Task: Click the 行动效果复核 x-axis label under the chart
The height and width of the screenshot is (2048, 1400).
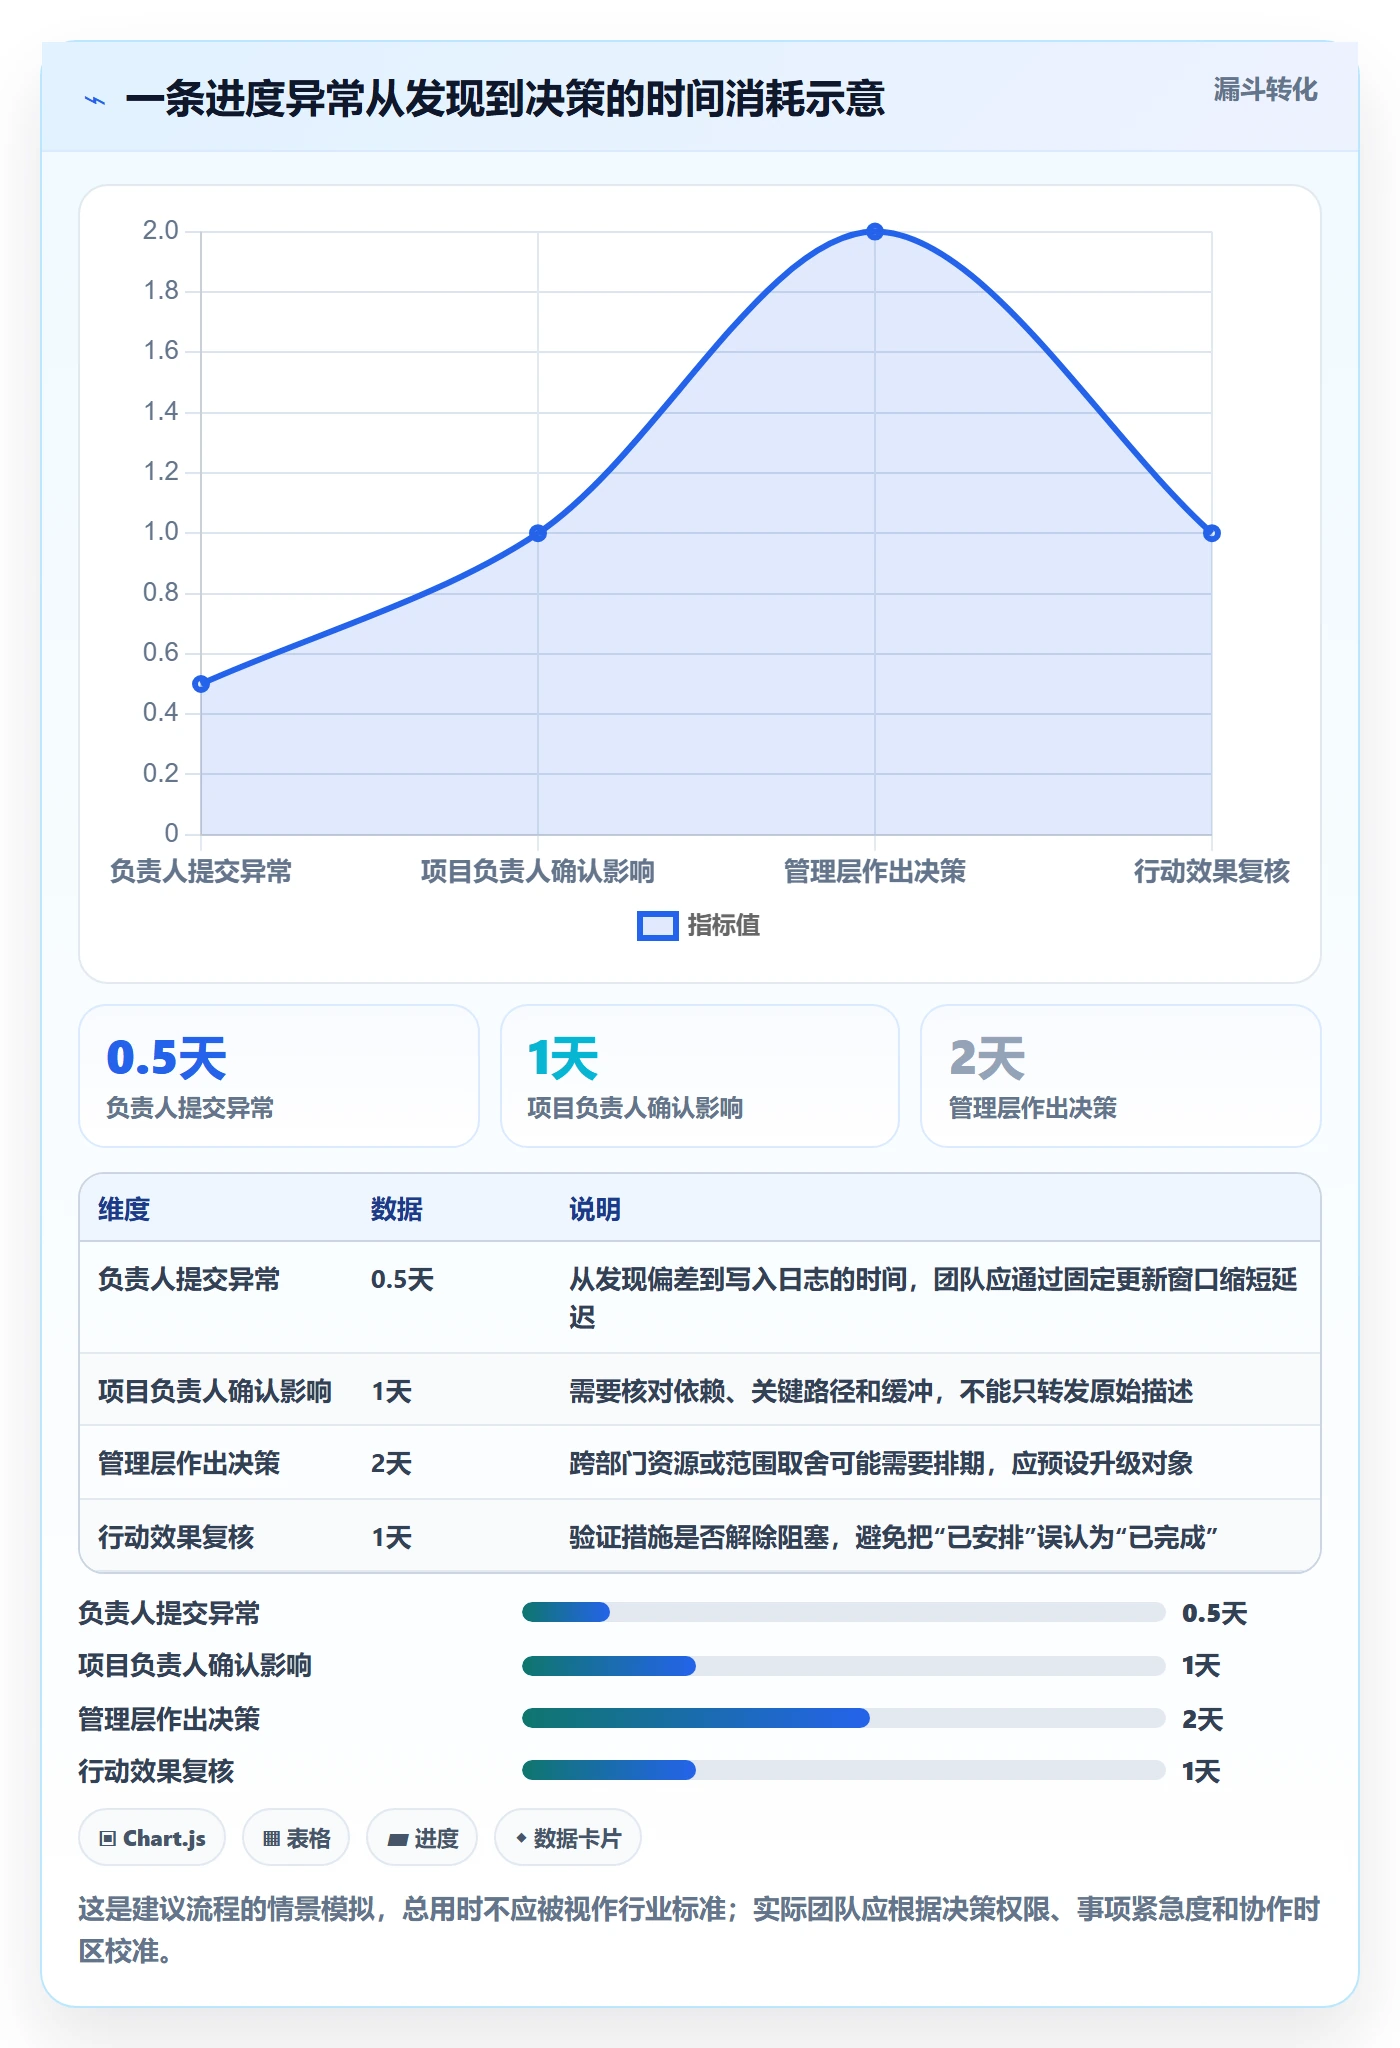Action: click(1211, 871)
